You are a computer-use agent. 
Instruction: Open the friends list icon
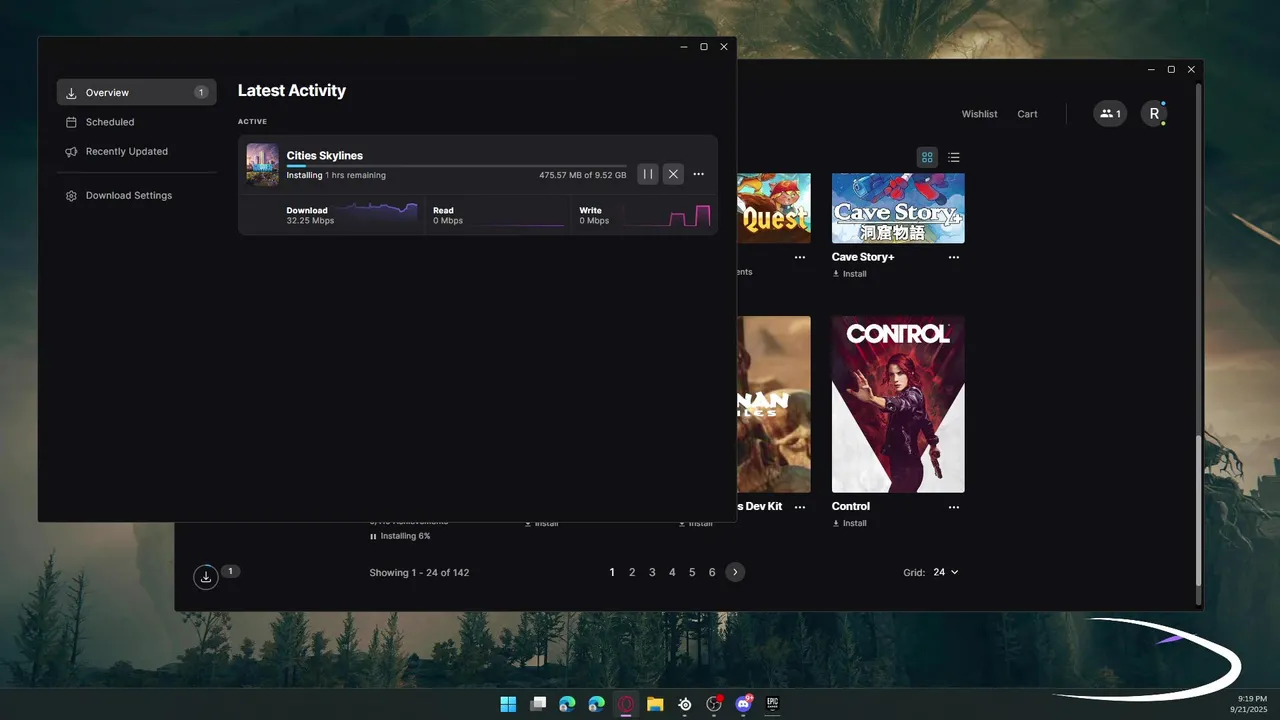pyautogui.click(x=1110, y=114)
